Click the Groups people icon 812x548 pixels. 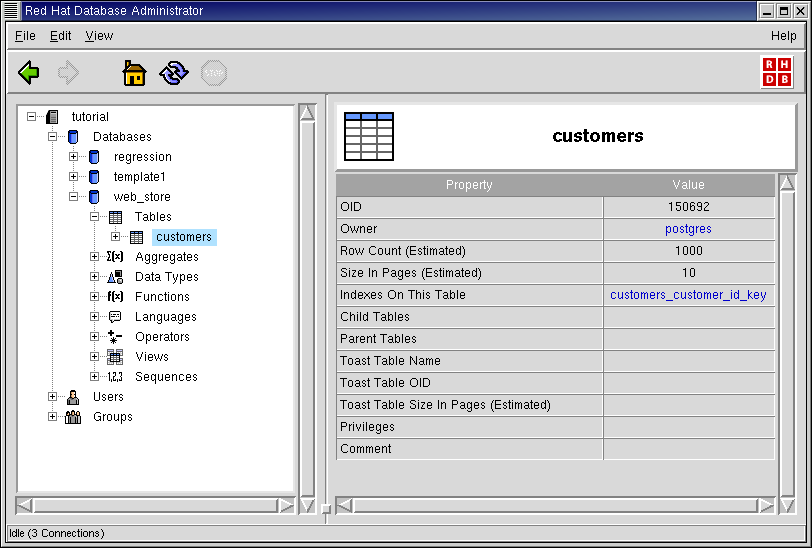point(73,417)
